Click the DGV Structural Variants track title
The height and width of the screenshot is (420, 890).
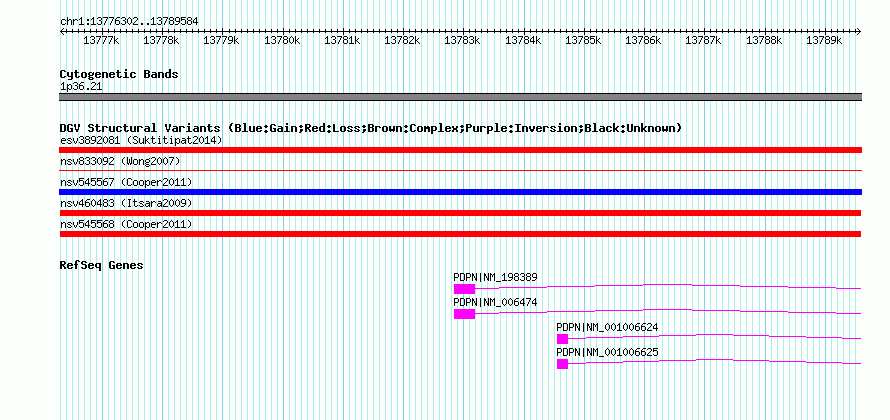click(371, 128)
